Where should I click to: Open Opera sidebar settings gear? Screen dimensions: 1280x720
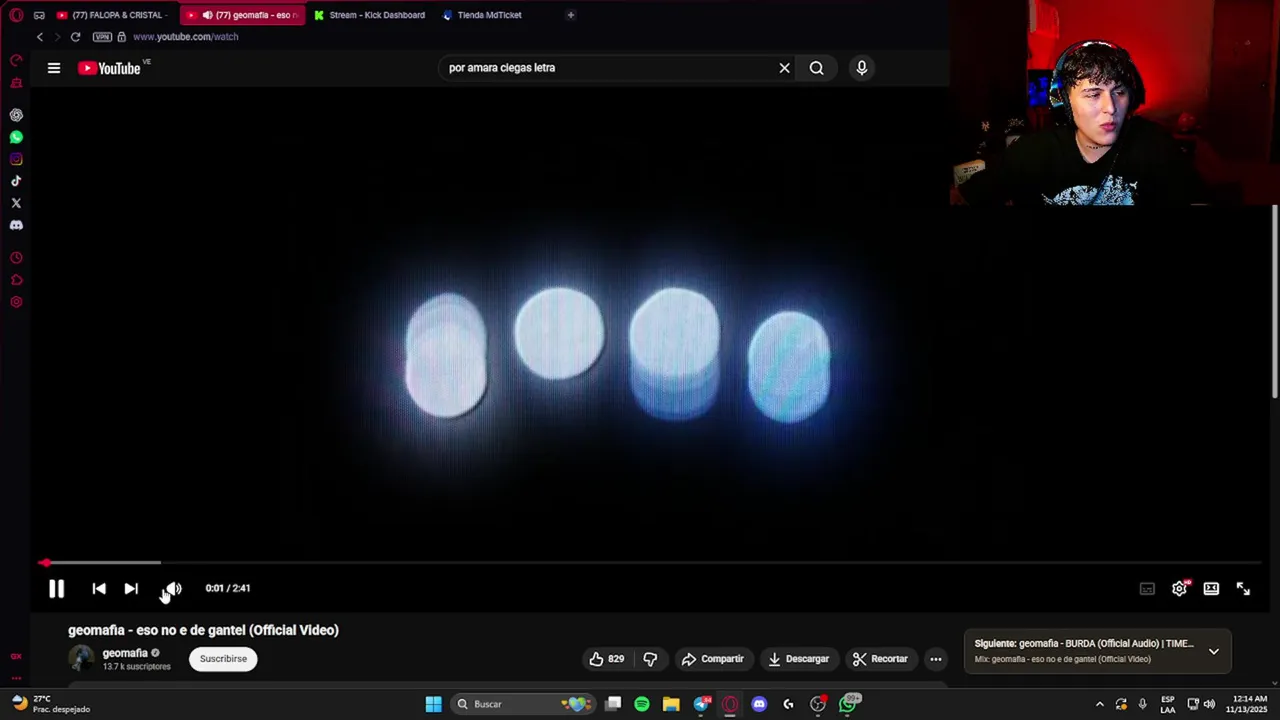click(16, 302)
